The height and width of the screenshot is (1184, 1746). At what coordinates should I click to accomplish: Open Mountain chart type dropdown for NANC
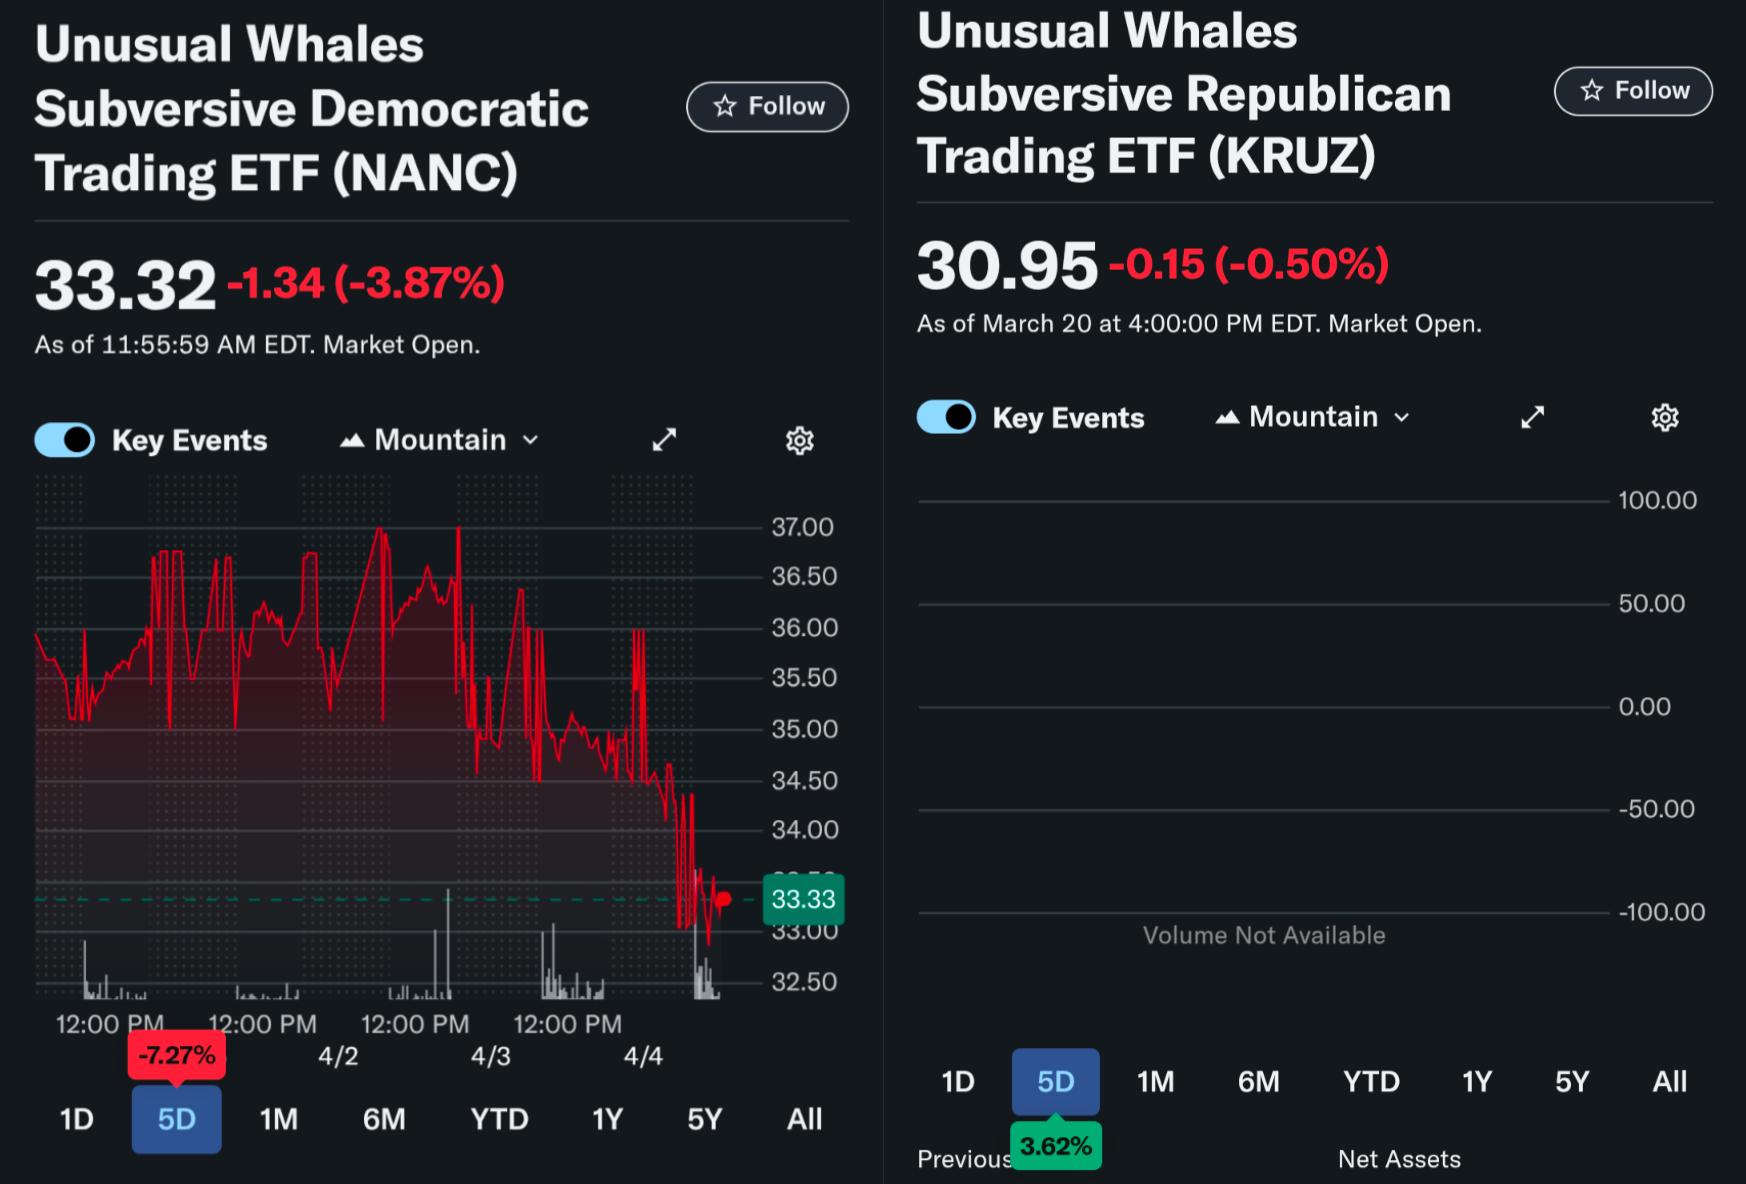pyautogui.click(x=440, y=440)
